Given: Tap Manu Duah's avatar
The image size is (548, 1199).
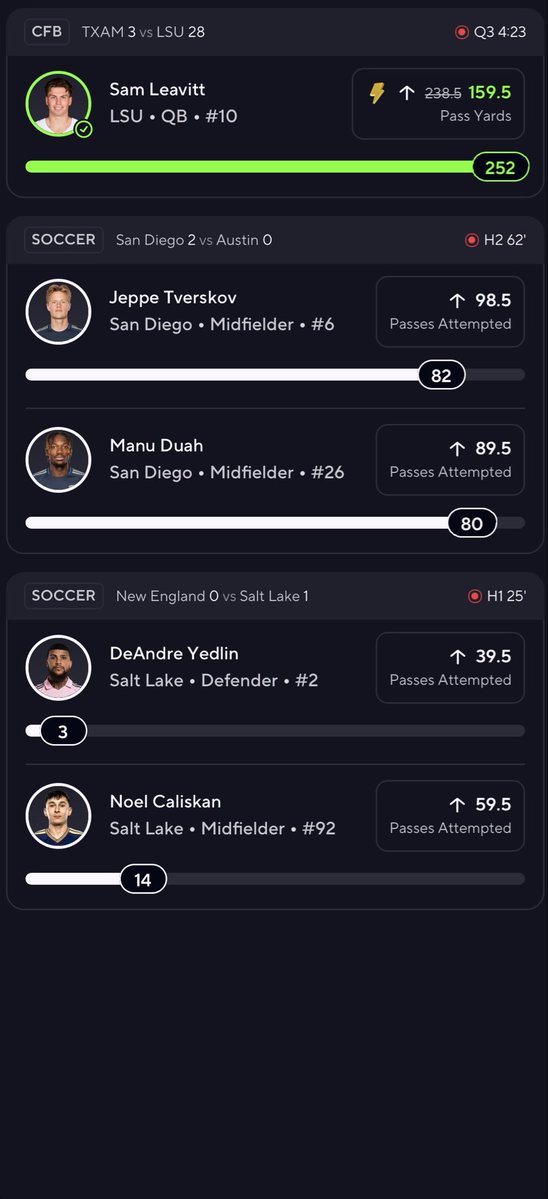Looking at the screenshot, I should pyautogui.click(x=58, y=460).
